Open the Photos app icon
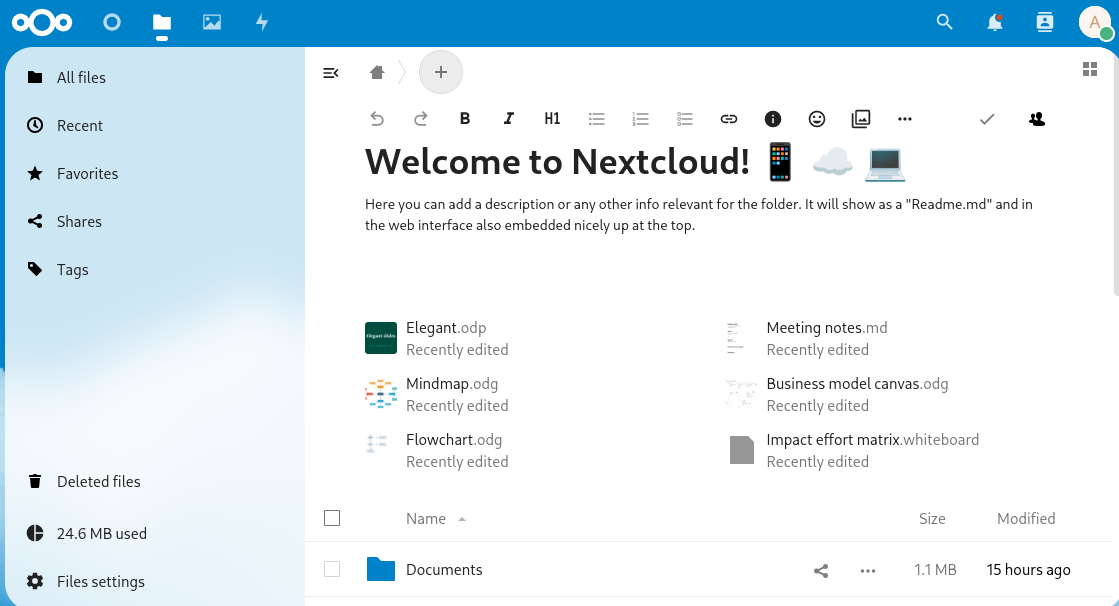Image resolution: width=1119 pixels, height=606 pixels. pyautogui.click(x=211, y=22)
